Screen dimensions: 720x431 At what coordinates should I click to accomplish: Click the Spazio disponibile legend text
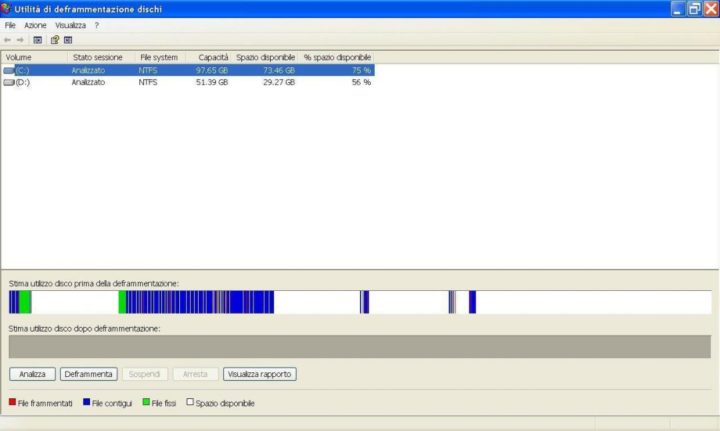(x=225, y=403)
